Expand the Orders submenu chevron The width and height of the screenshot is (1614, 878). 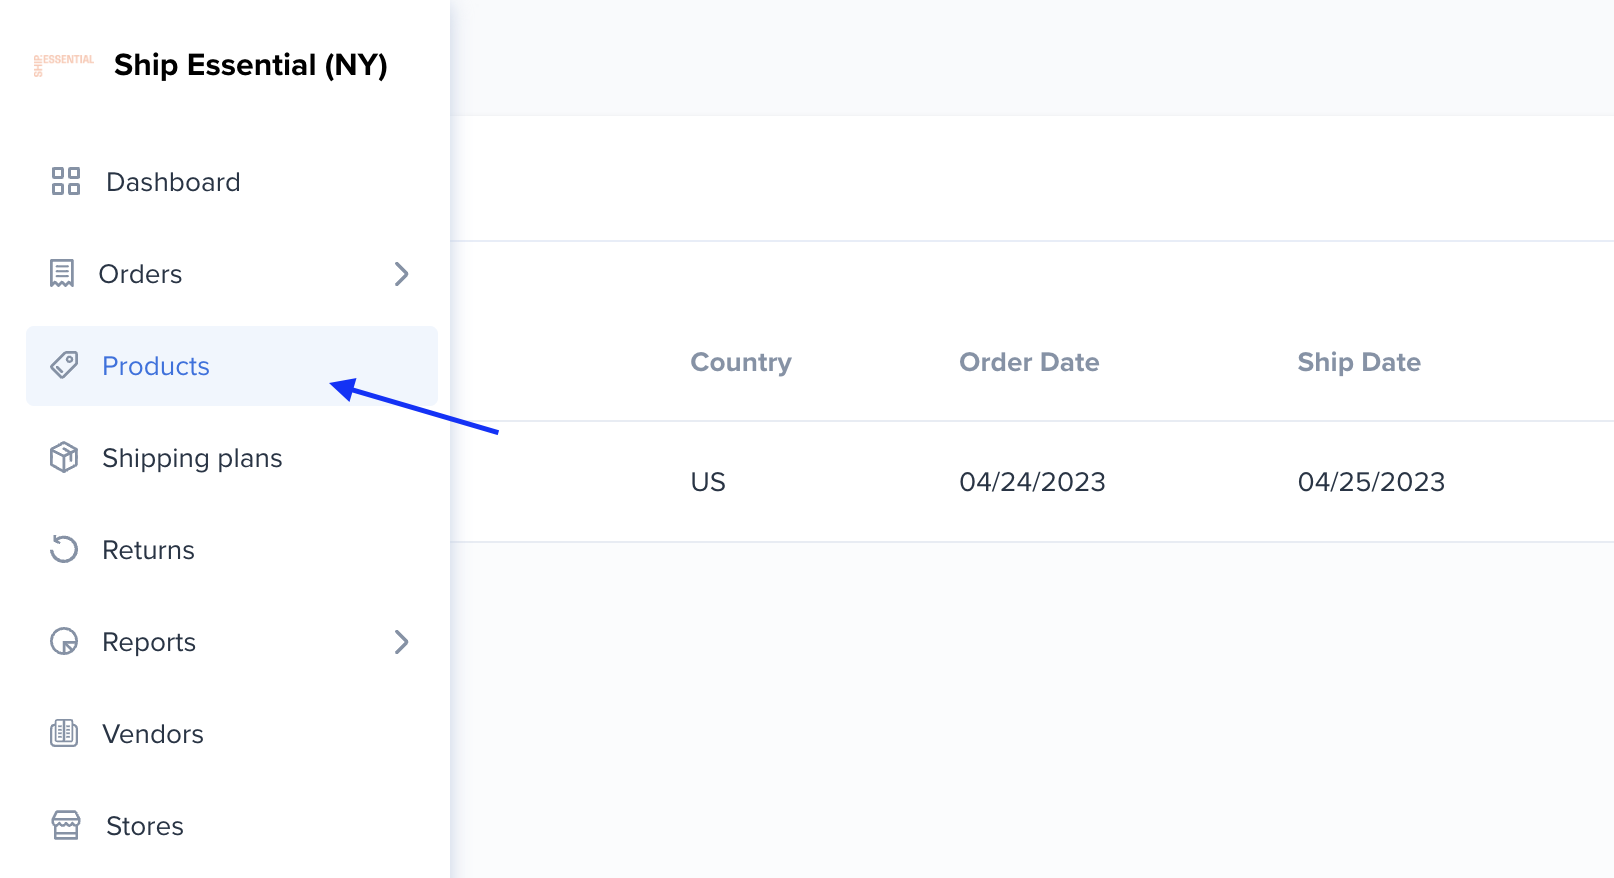coord(402,274)
